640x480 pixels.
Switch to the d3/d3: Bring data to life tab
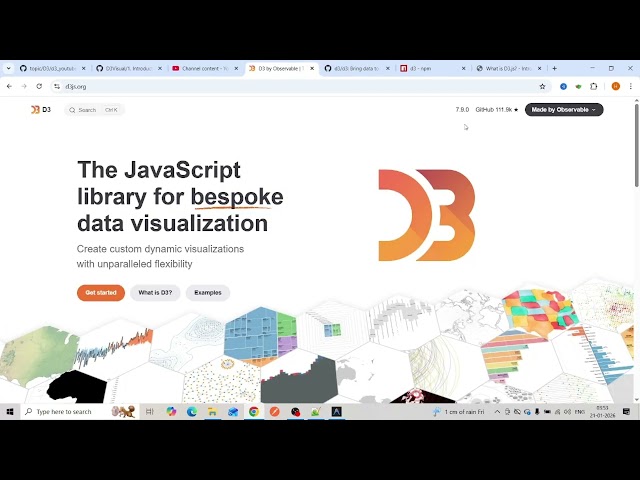click(358, 68)
